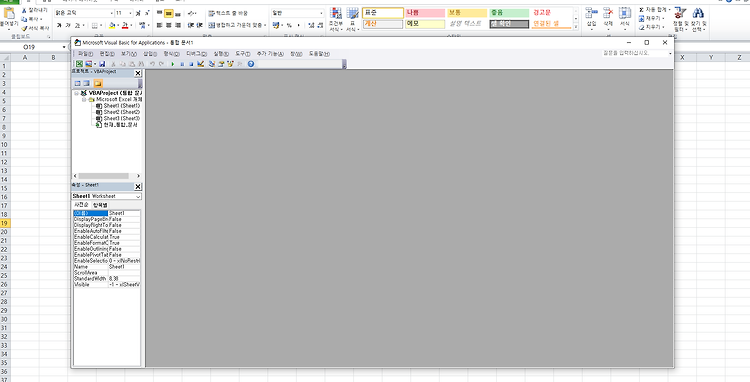Click the yellow fill color bucket icon
This screenshot has width=750, height=382.
click(111, 25)
